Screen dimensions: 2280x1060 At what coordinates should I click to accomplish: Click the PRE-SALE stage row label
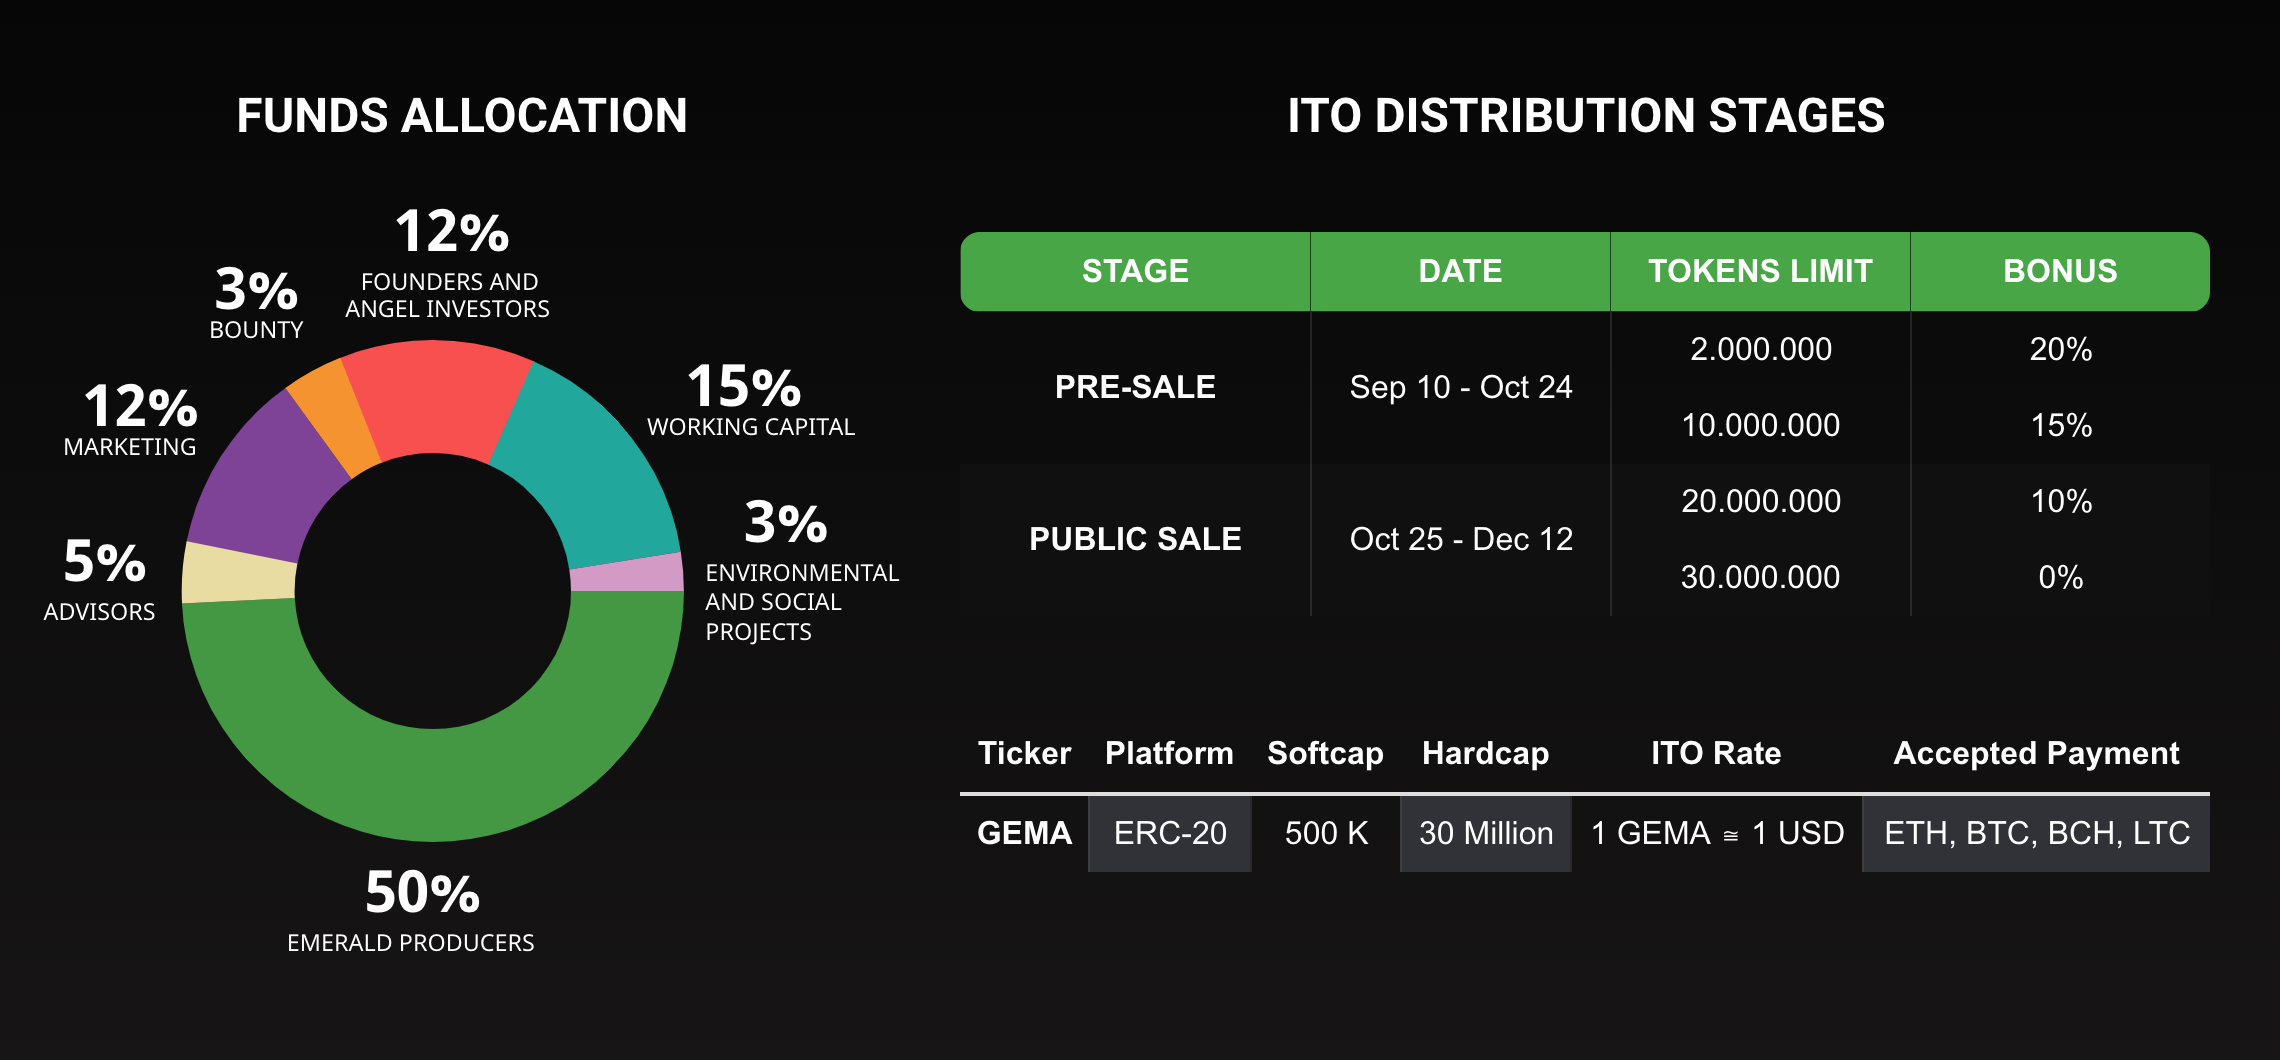[1135, 387]
